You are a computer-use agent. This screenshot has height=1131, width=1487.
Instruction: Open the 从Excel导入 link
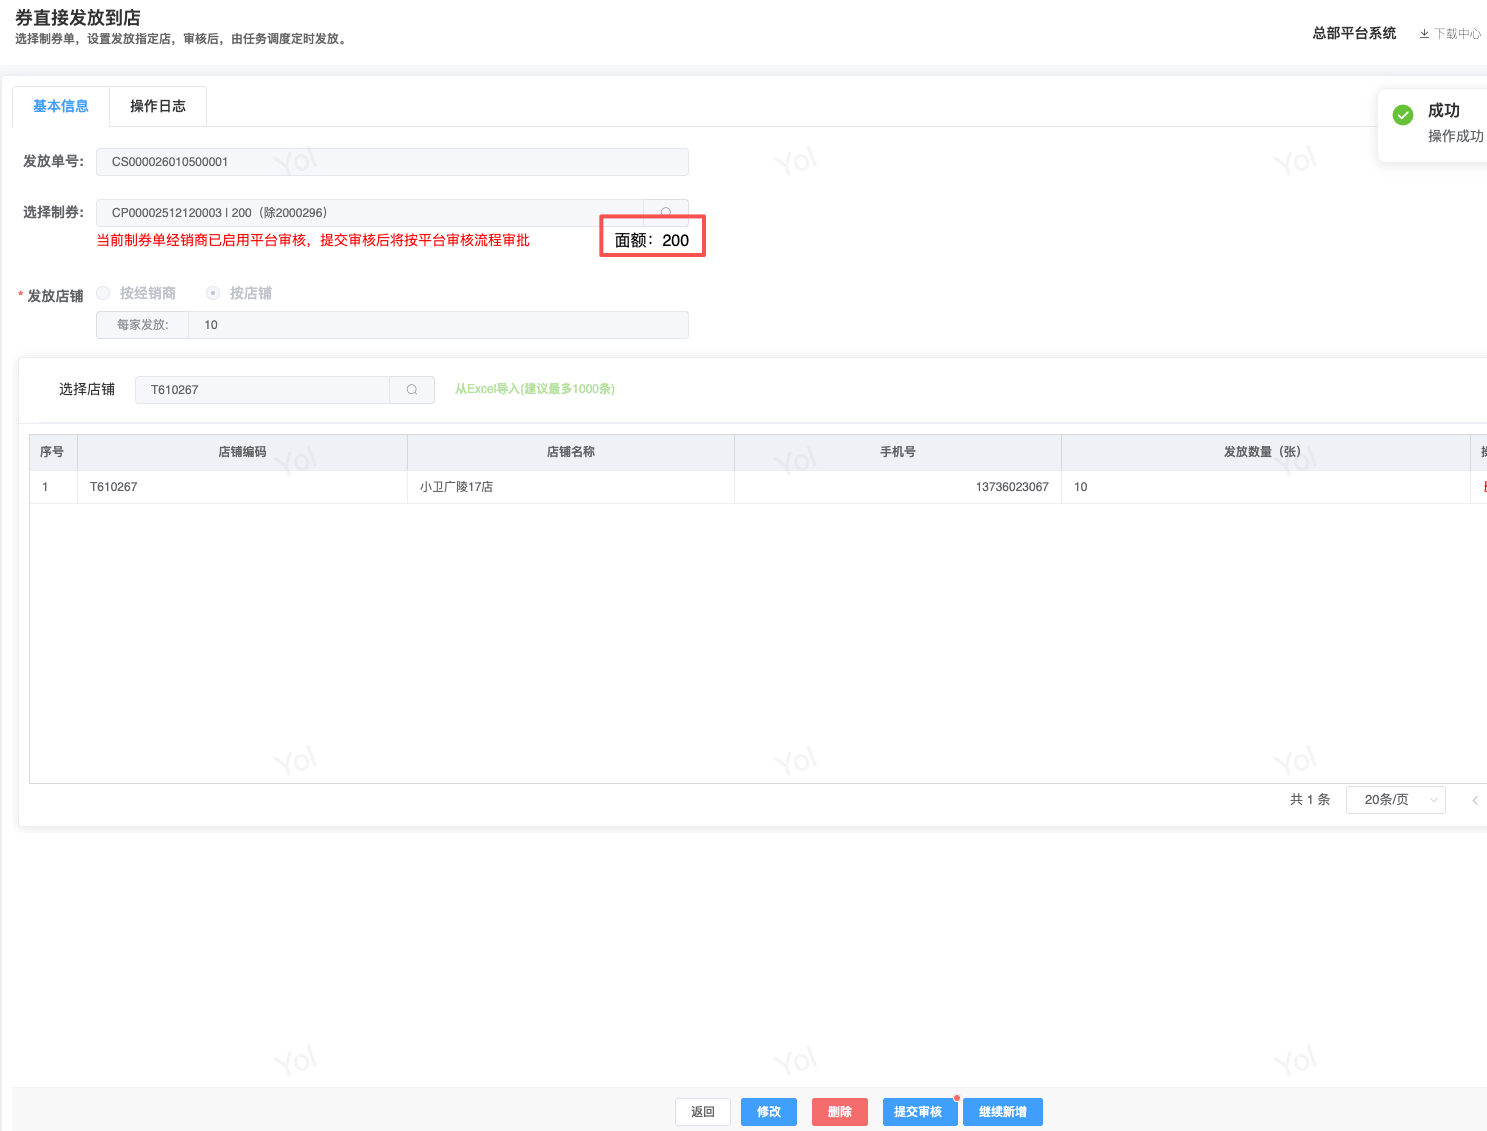535,389
